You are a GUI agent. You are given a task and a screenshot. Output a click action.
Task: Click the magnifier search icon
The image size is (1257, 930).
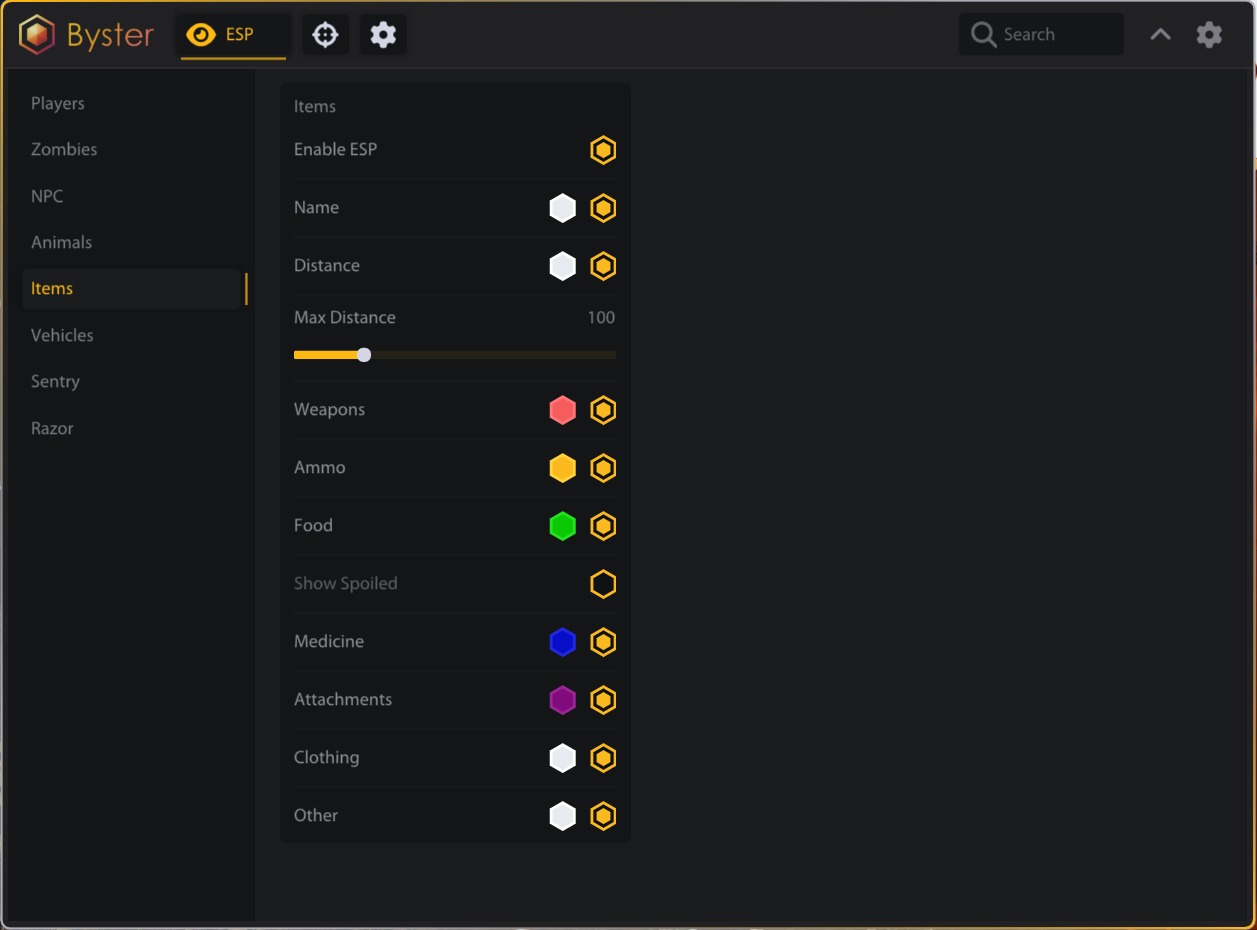click(984, 35)
